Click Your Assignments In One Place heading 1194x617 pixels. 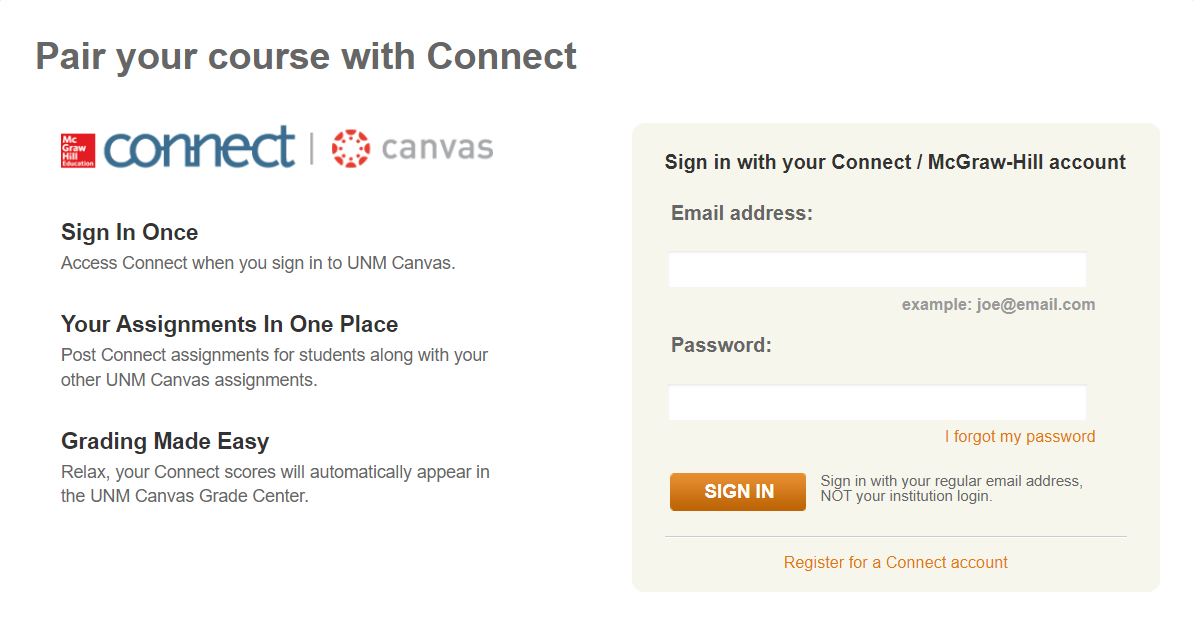[x=229, y=324]
